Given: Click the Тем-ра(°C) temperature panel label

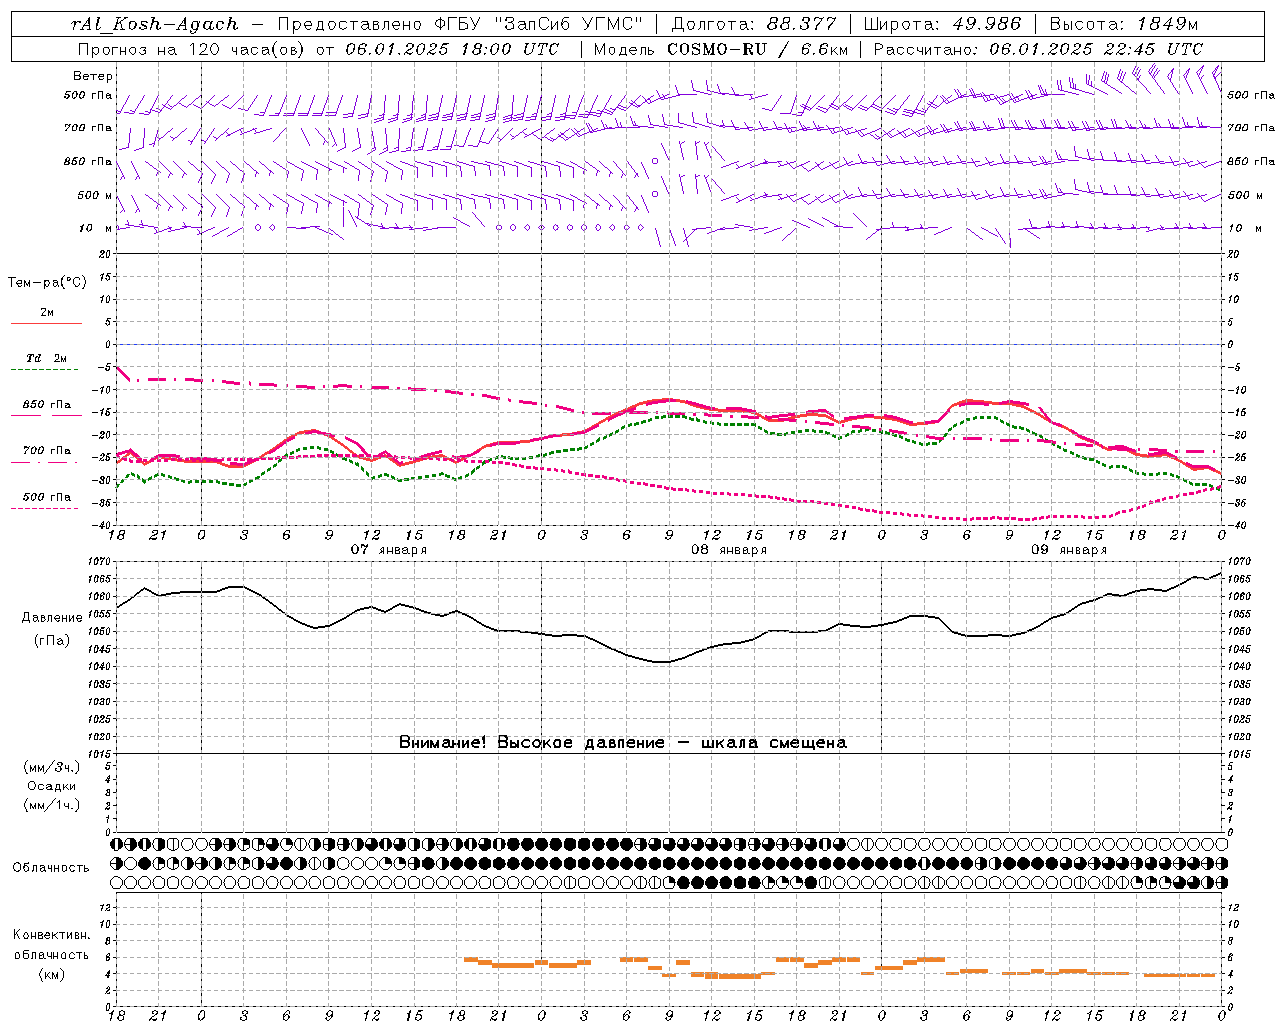Looking at the screenshot, I should [x=47, y=283].
